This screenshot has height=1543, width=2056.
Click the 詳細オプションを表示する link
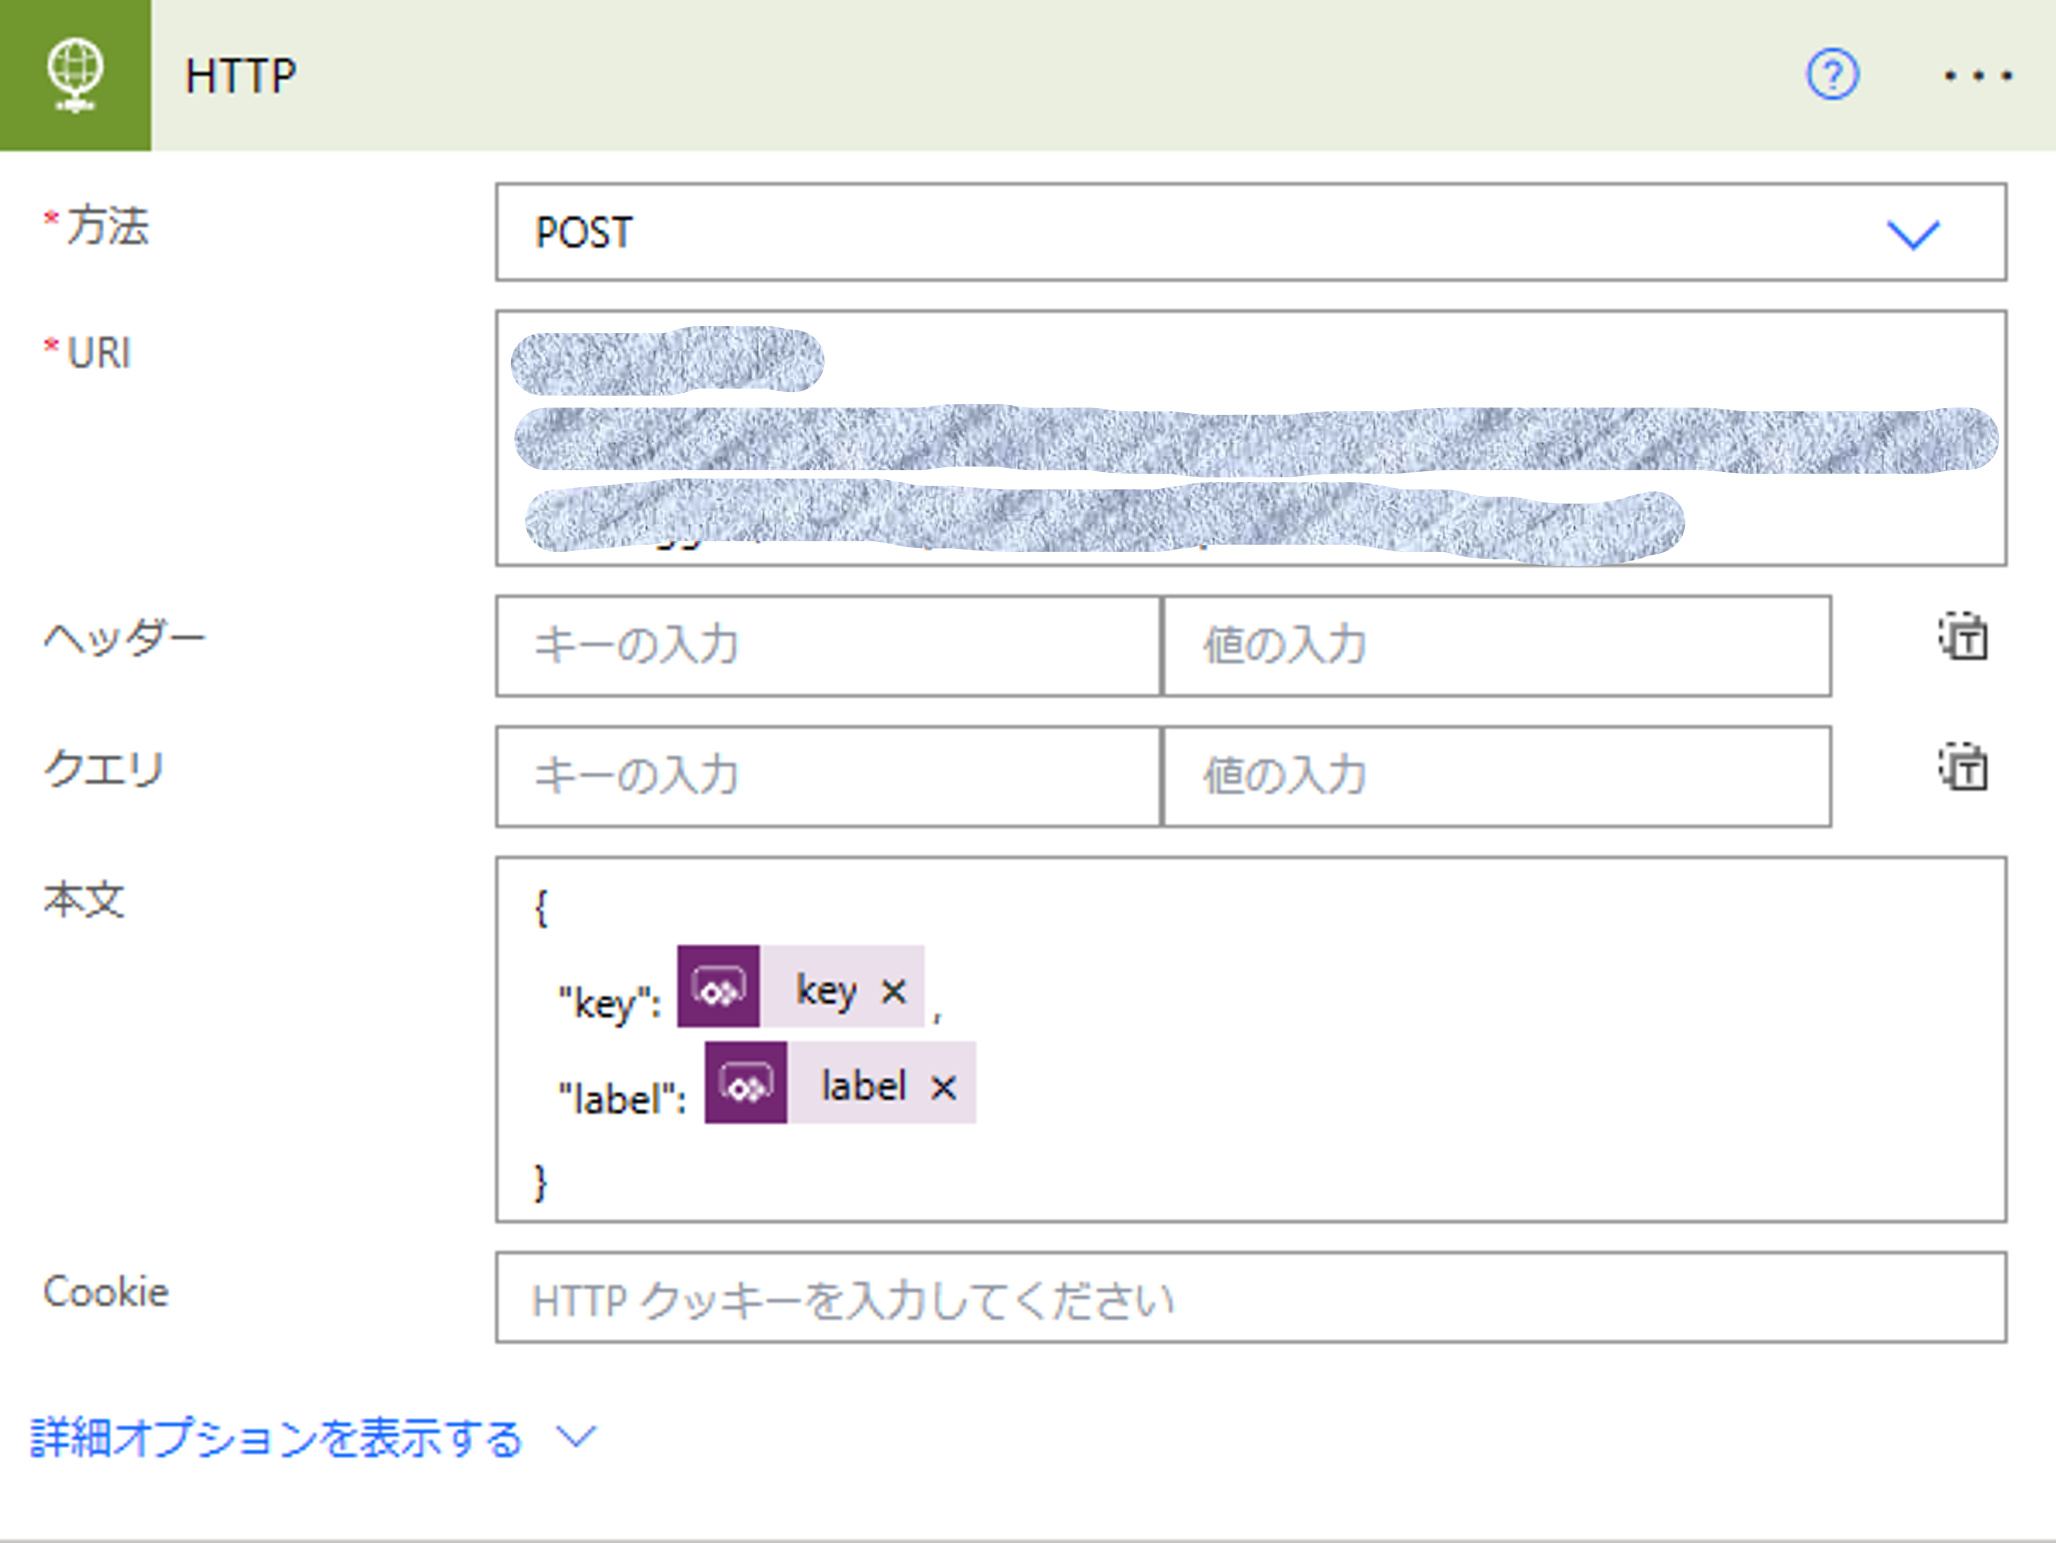(x=275, y=1436)
